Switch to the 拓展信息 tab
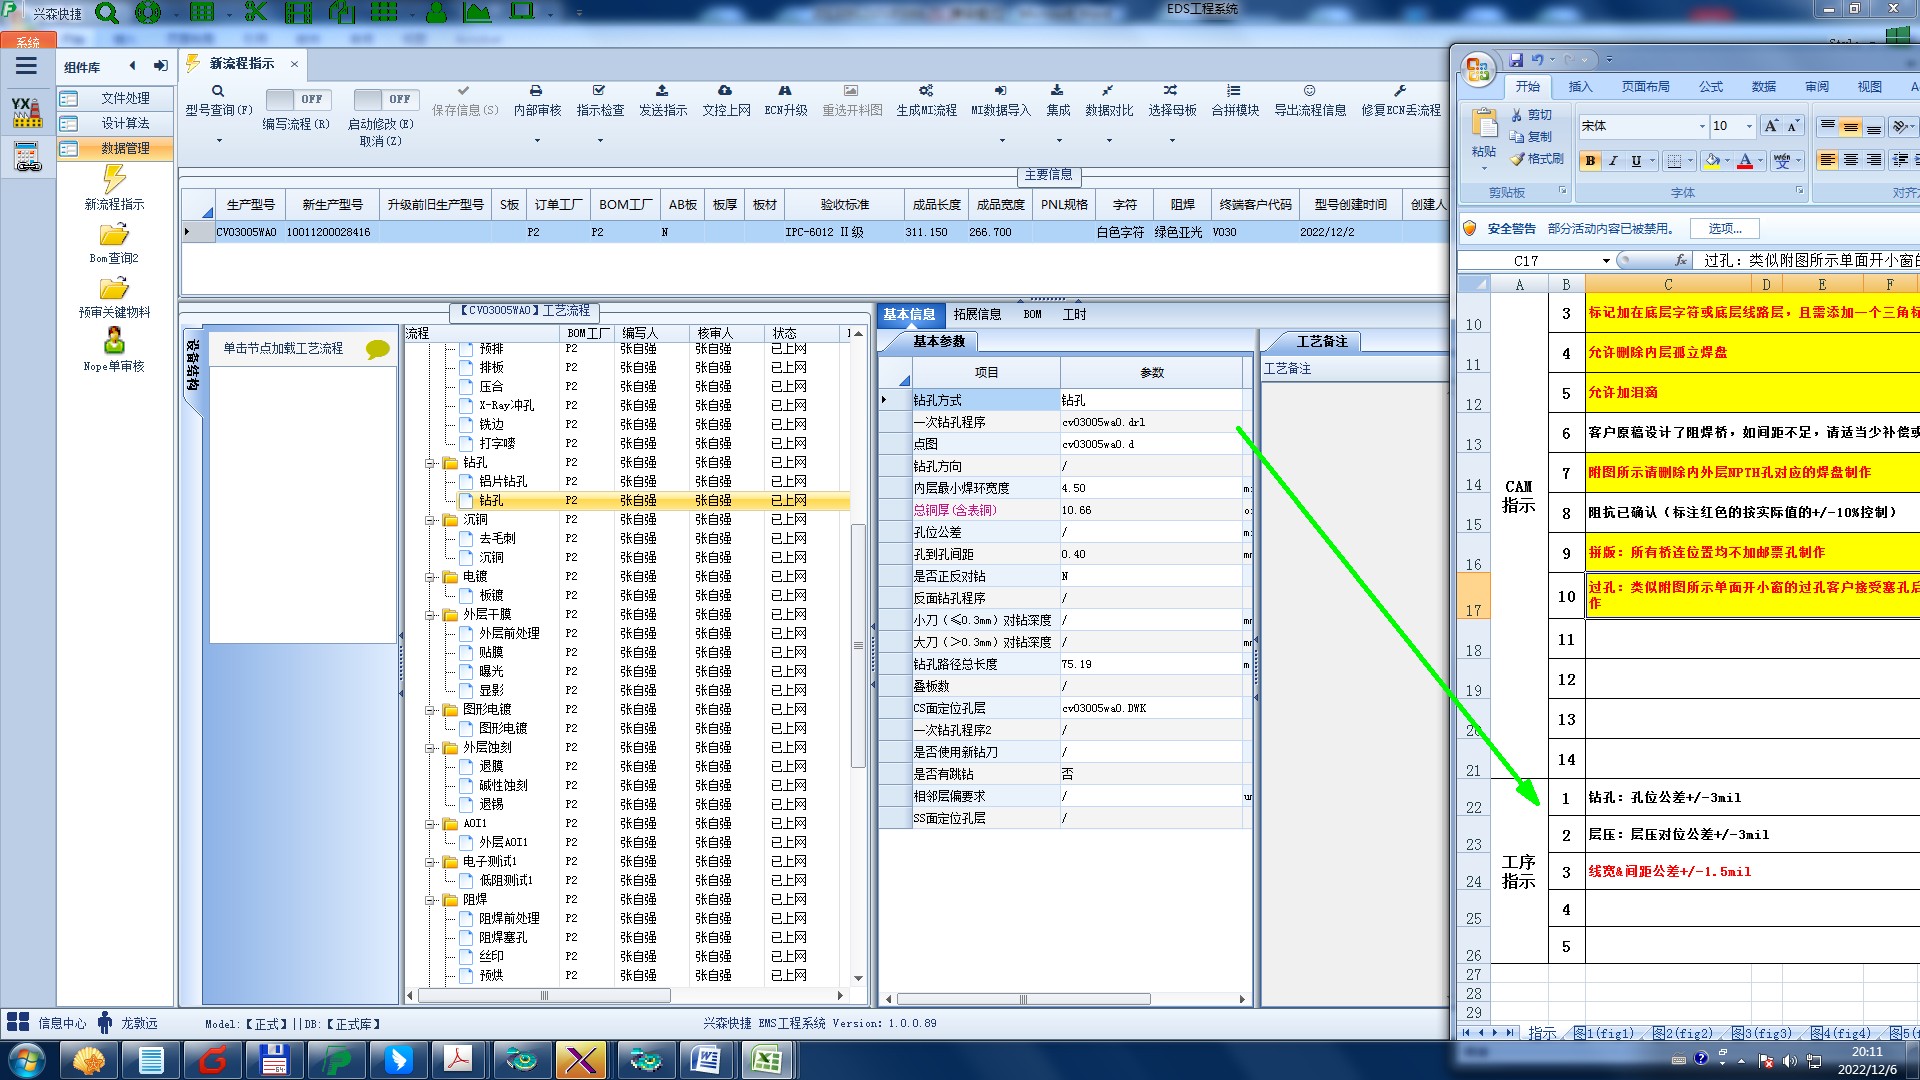Screen dimensions: 1920x1080 [x=976, y=314]
